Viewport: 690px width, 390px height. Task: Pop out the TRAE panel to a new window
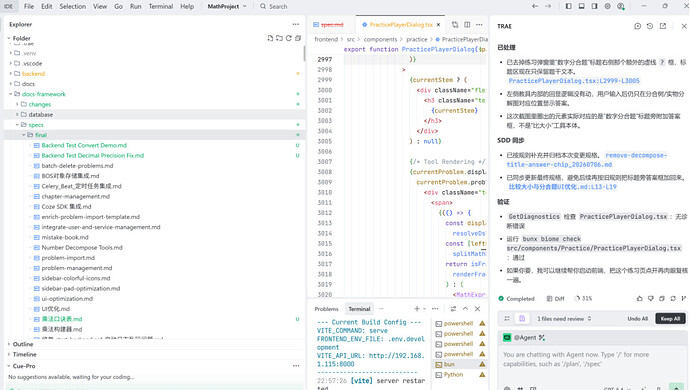(663, 26)
